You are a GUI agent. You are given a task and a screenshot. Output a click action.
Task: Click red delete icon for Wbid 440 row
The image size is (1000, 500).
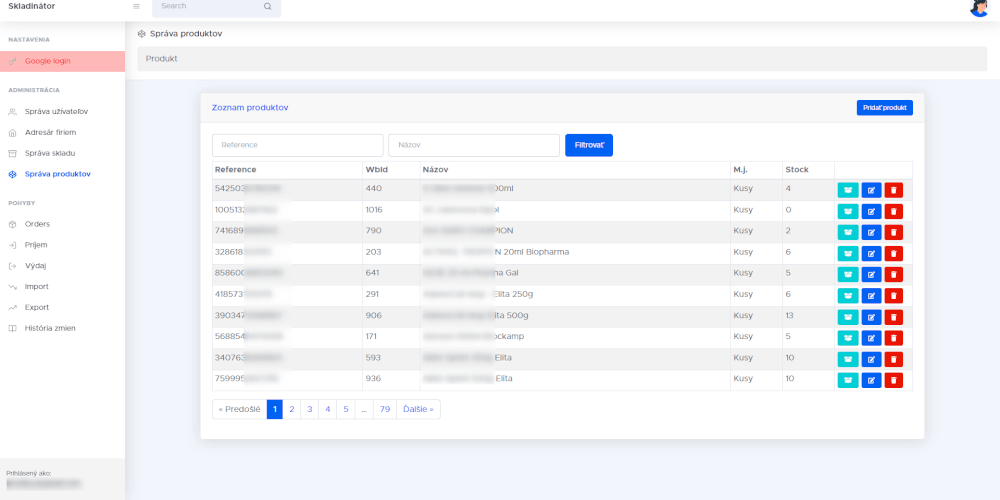[x=893, y=190]
